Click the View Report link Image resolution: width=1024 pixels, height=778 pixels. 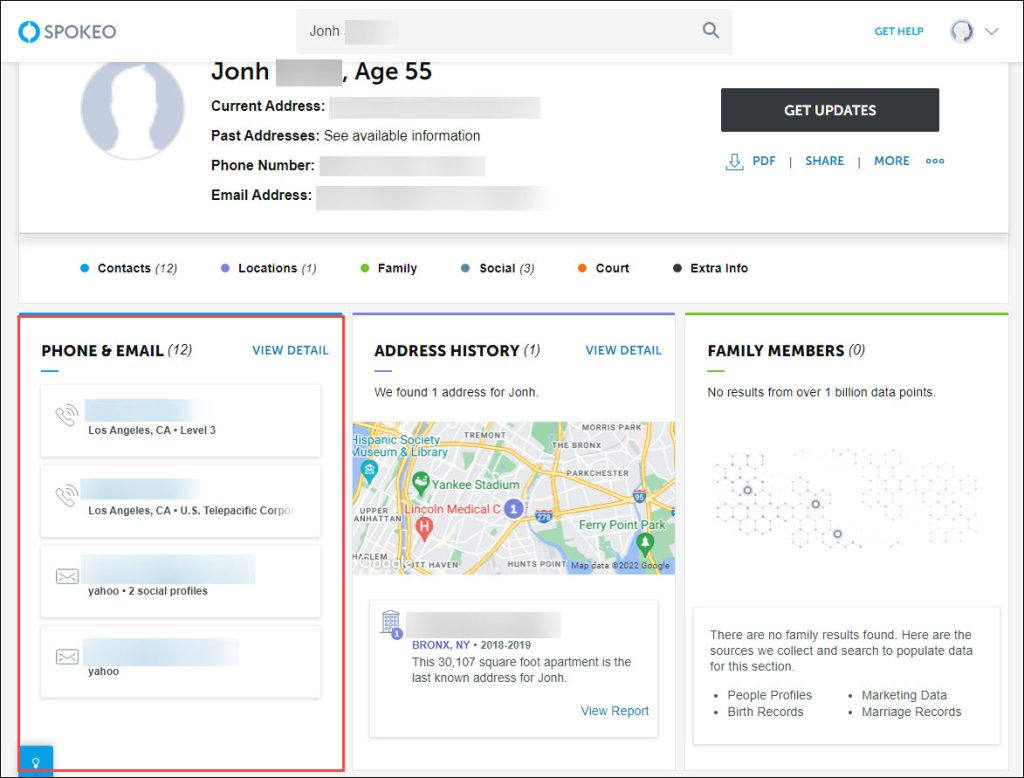[x=614, y=710]
